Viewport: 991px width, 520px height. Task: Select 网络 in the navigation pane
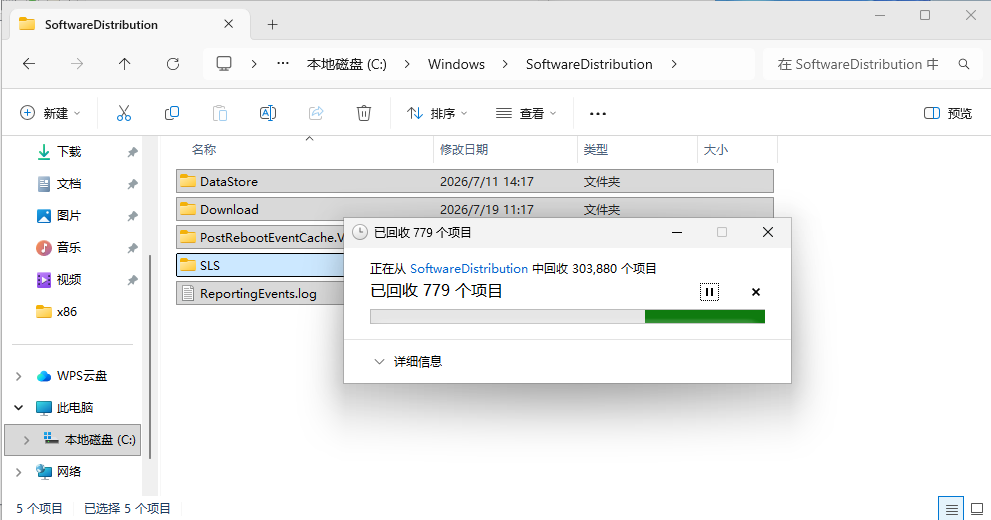[68, 471]
